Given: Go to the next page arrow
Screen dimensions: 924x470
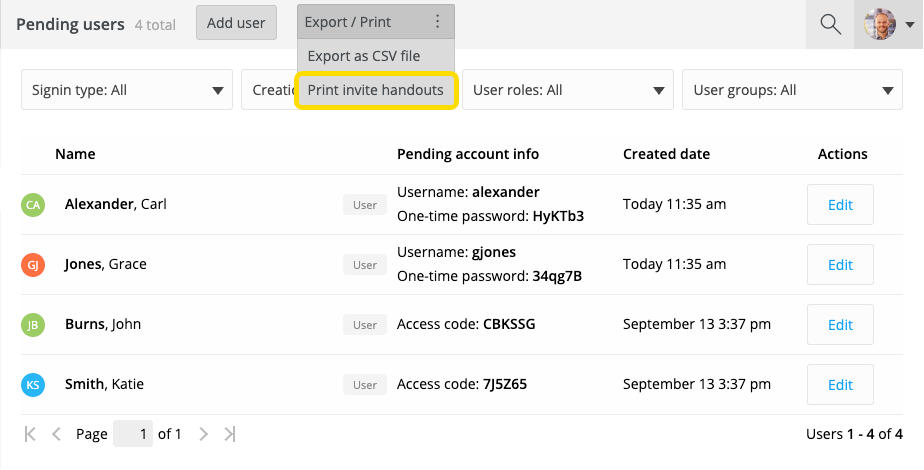Looking at the screenshot, I should (x=204, y=434).
